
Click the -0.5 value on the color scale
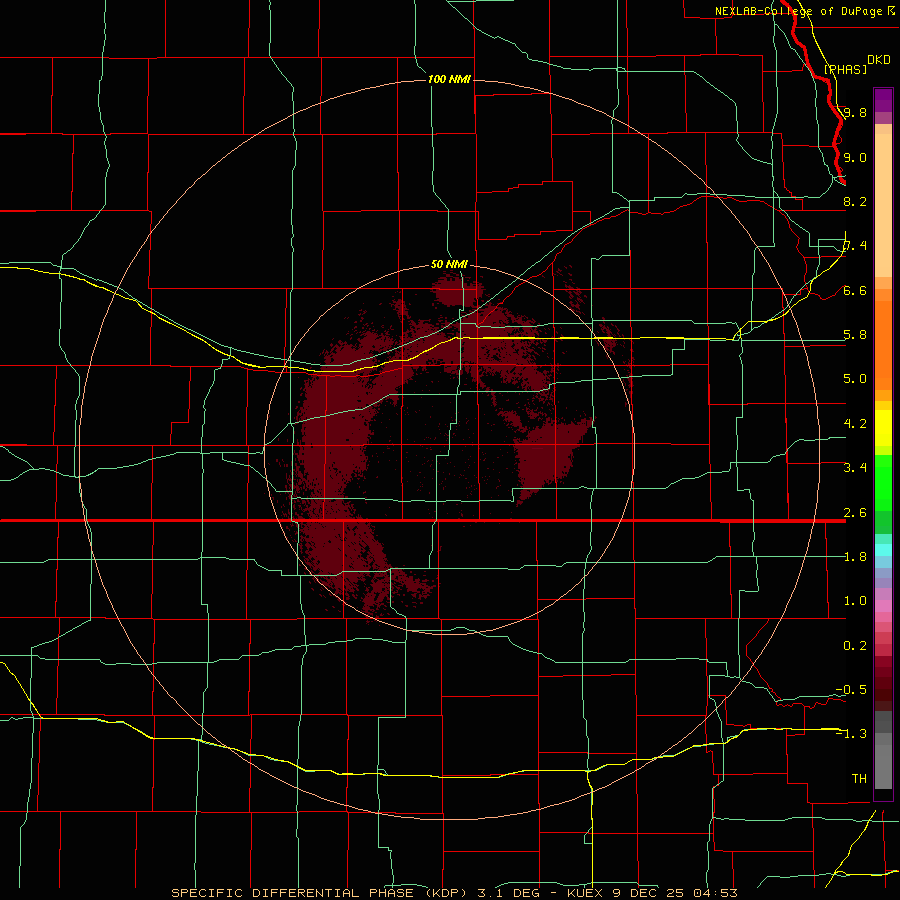[x=851, y=690]
